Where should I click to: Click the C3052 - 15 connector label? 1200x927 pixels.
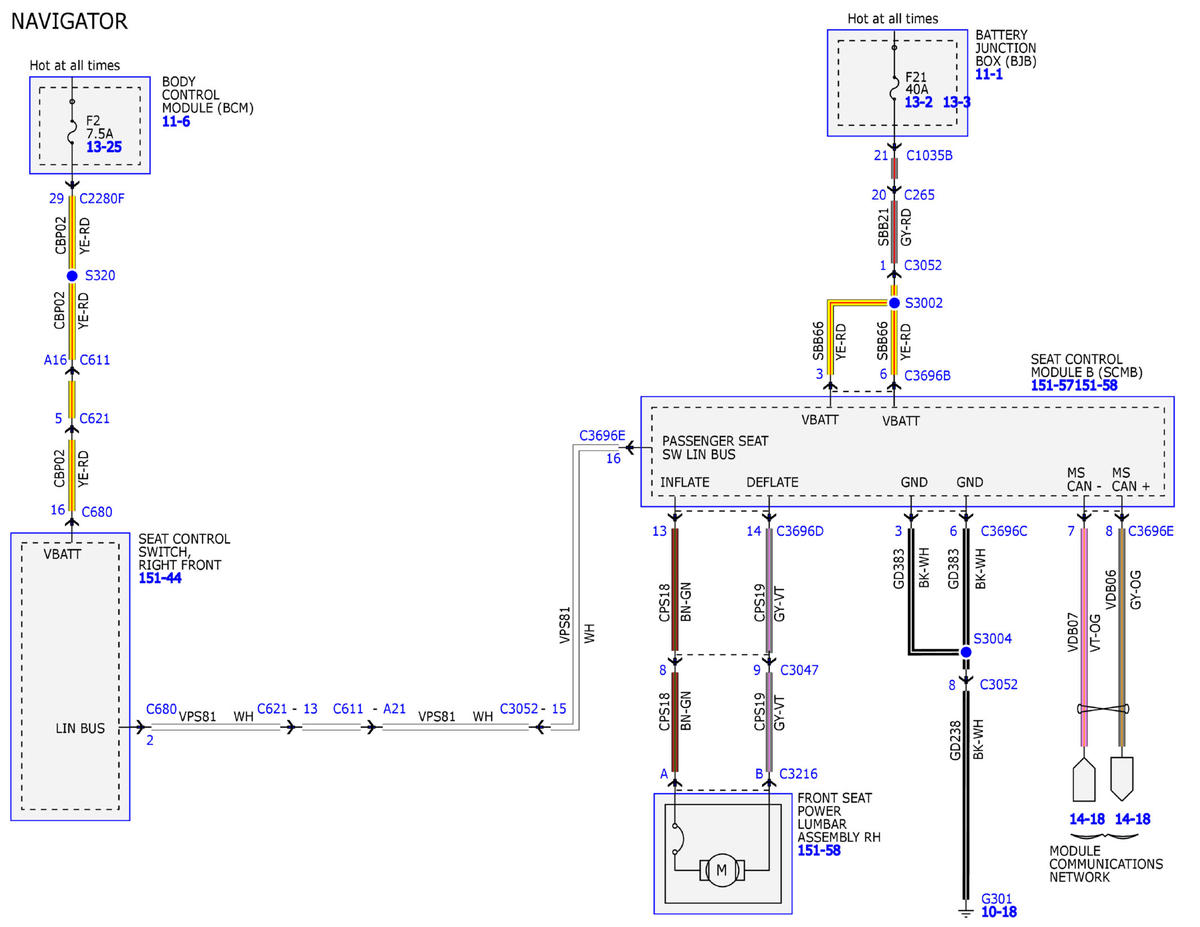(533, 708)
